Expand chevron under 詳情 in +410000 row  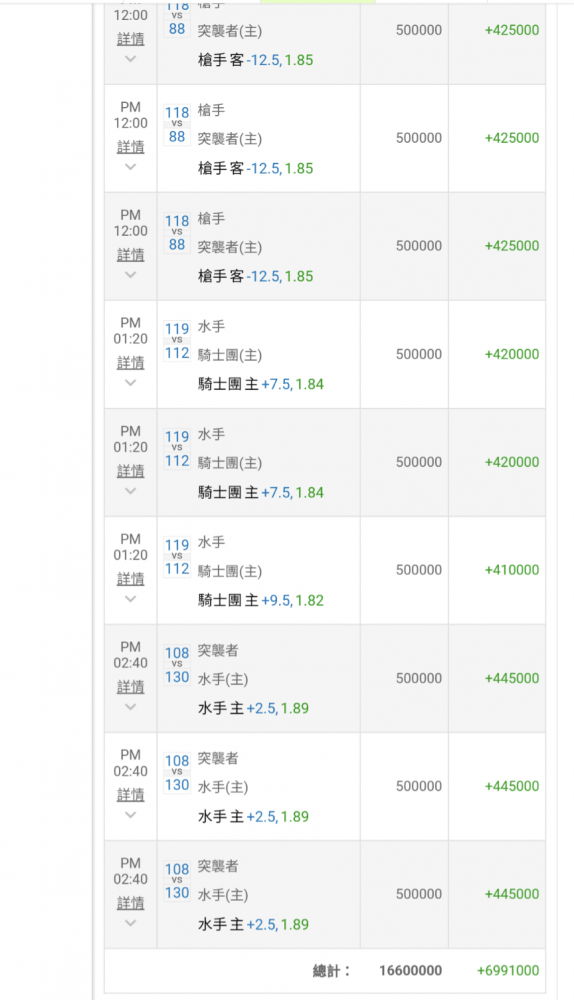coord(130,599)
